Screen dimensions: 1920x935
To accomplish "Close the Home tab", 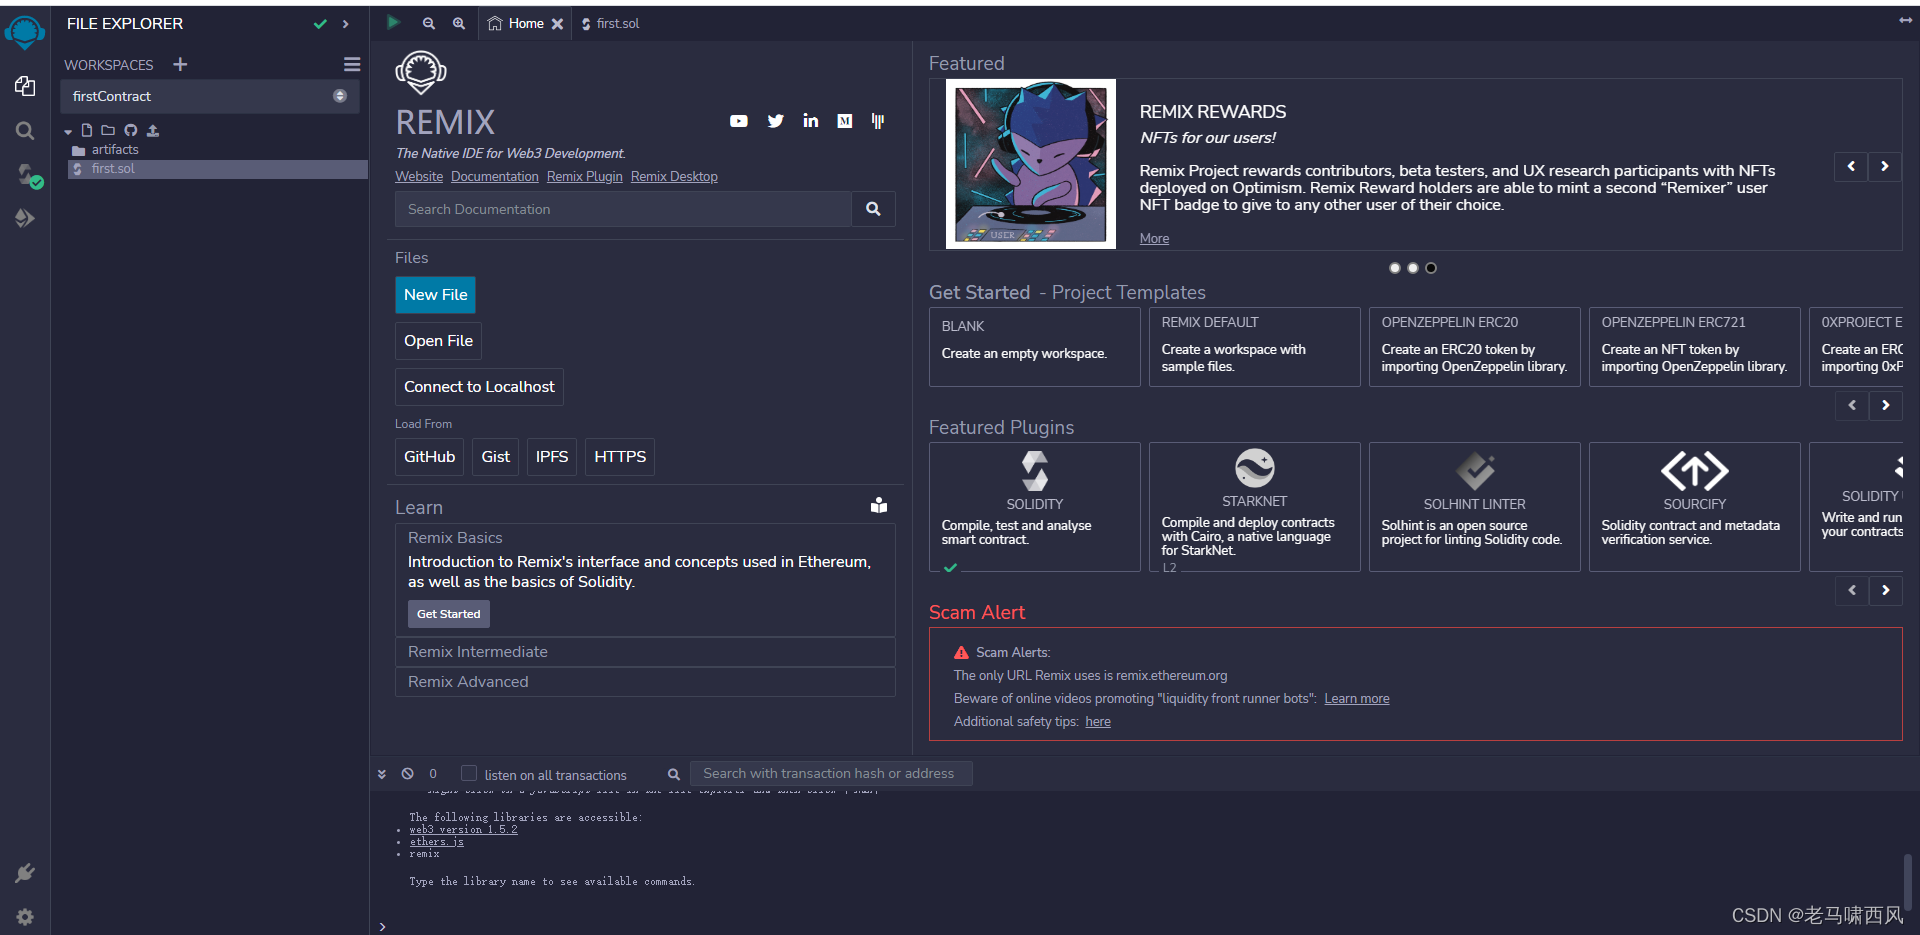I will 558,24.
